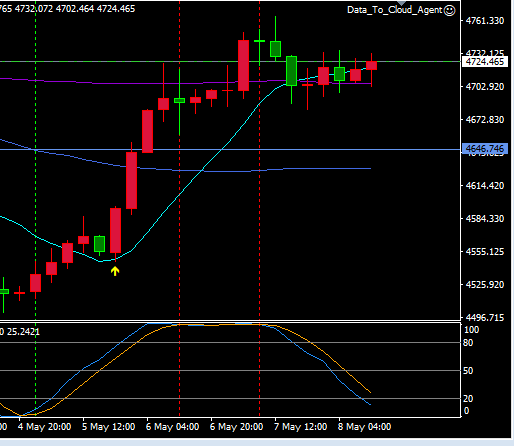Viewport: 514px width, 446px height.
Task: Click the last red candle at the current price
Action: tap(372, 66)
